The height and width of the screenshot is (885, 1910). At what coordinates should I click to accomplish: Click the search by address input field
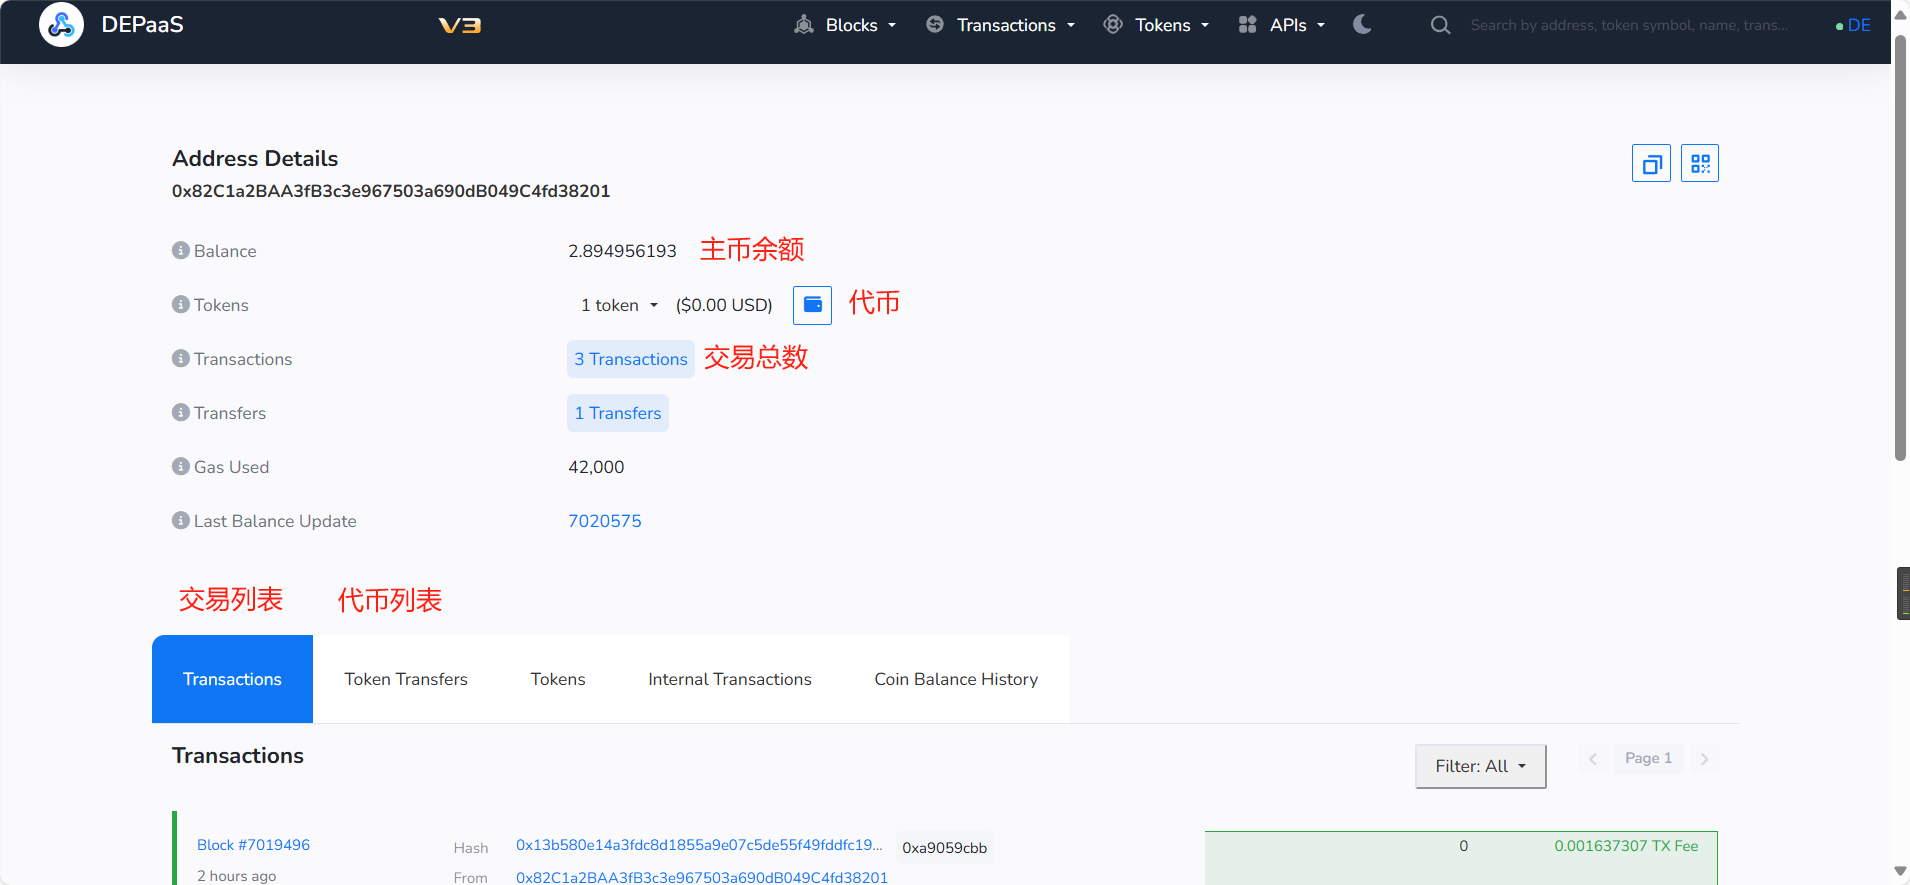(1630, 25)
